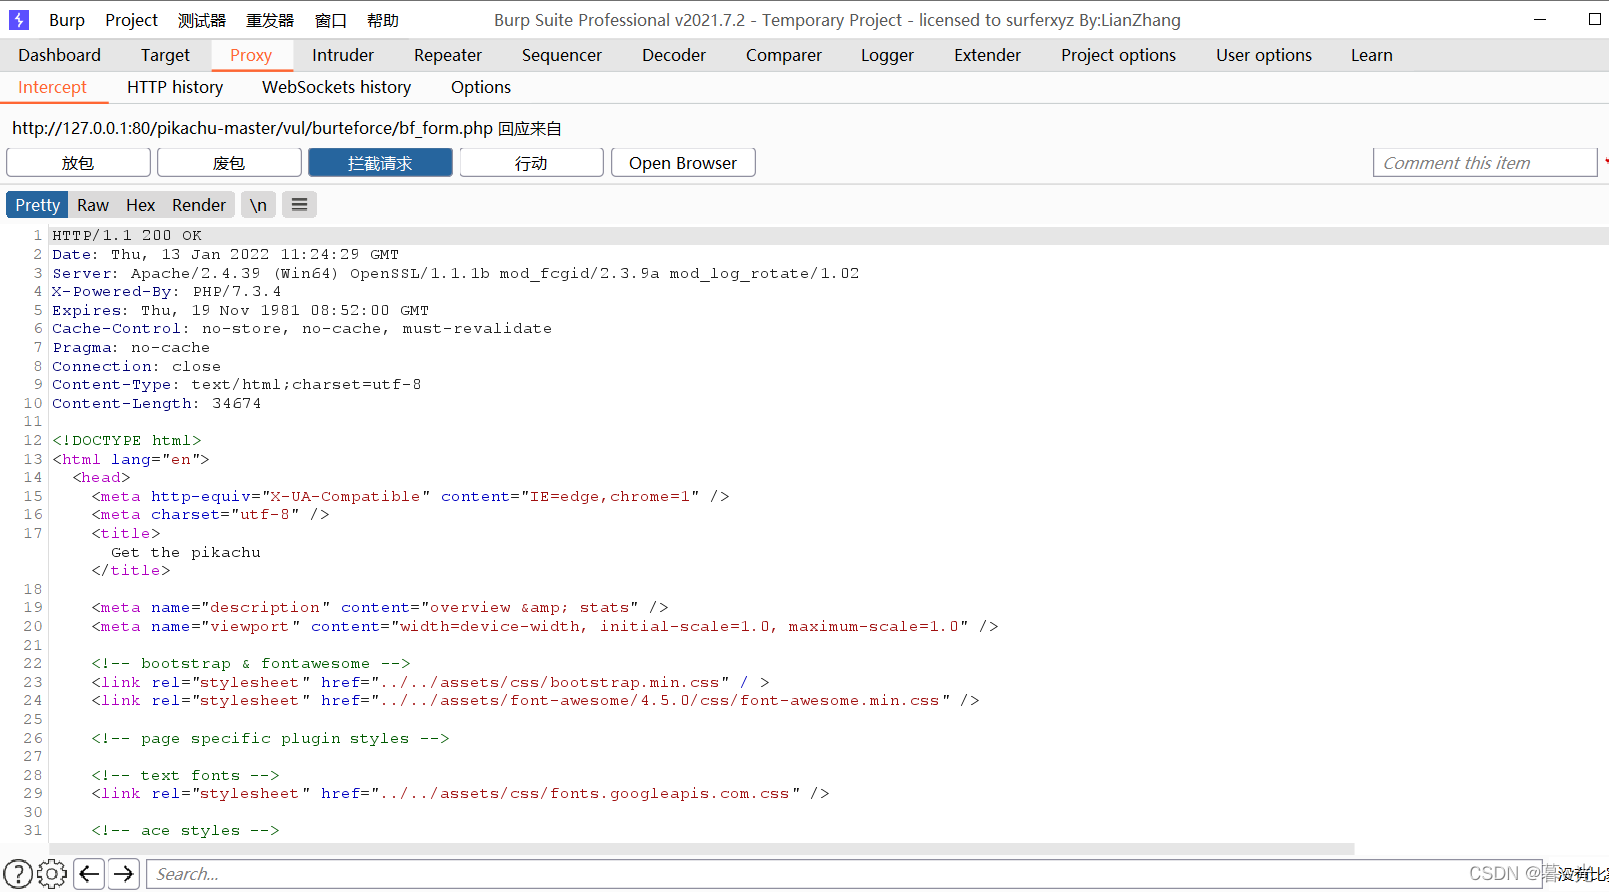Open the proxy Options sub-tab
Viewport: 1609px width, 892px height.
[481, 87]
